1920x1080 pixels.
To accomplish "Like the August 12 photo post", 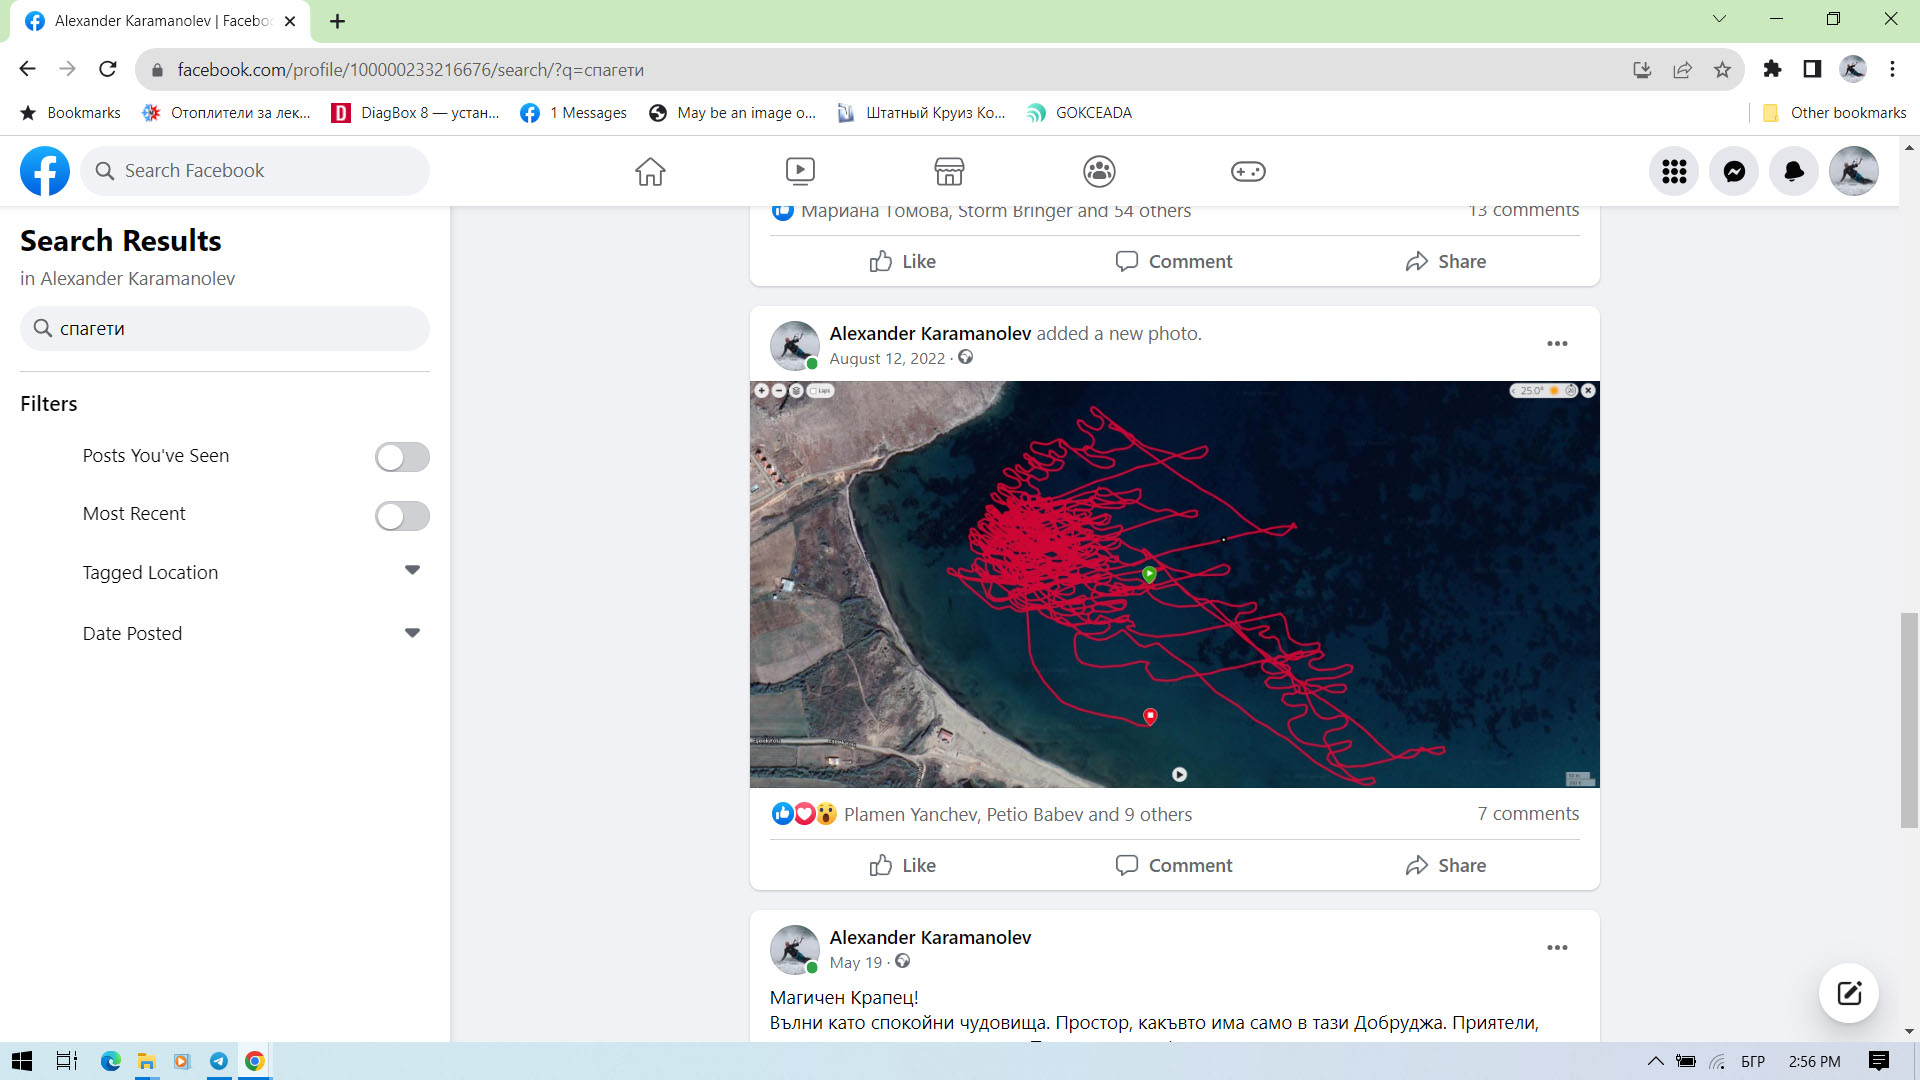I will (x=902, y=865).
